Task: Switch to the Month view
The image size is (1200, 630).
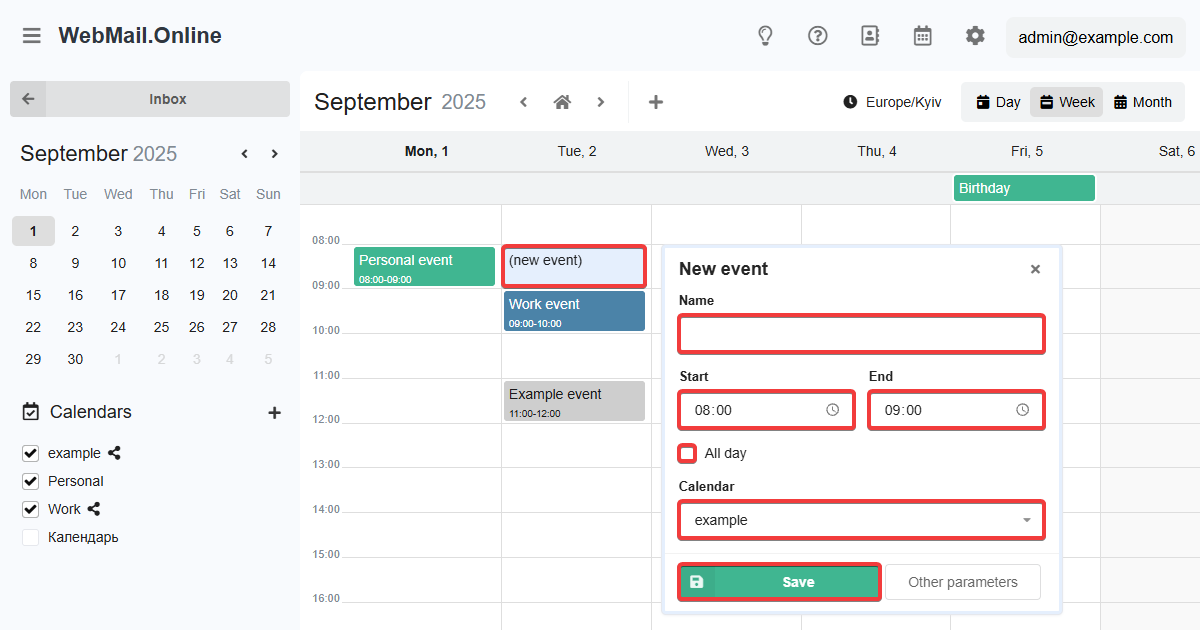Action: pos(1142,102)
